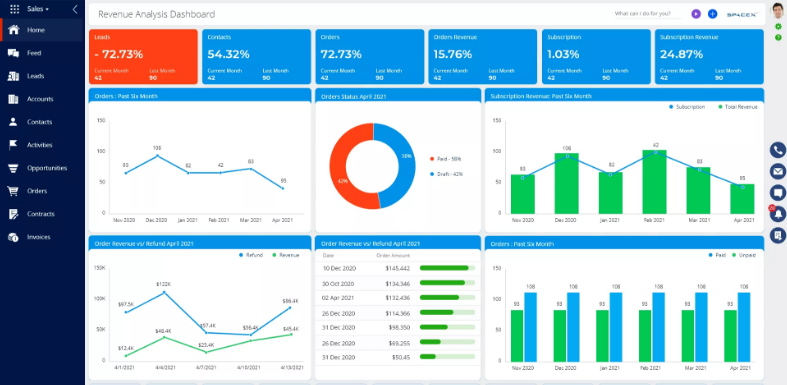This screenshot has width=787, height=385.
Task: Click the progress bar for $98,350 row
Action: [447, 327]
